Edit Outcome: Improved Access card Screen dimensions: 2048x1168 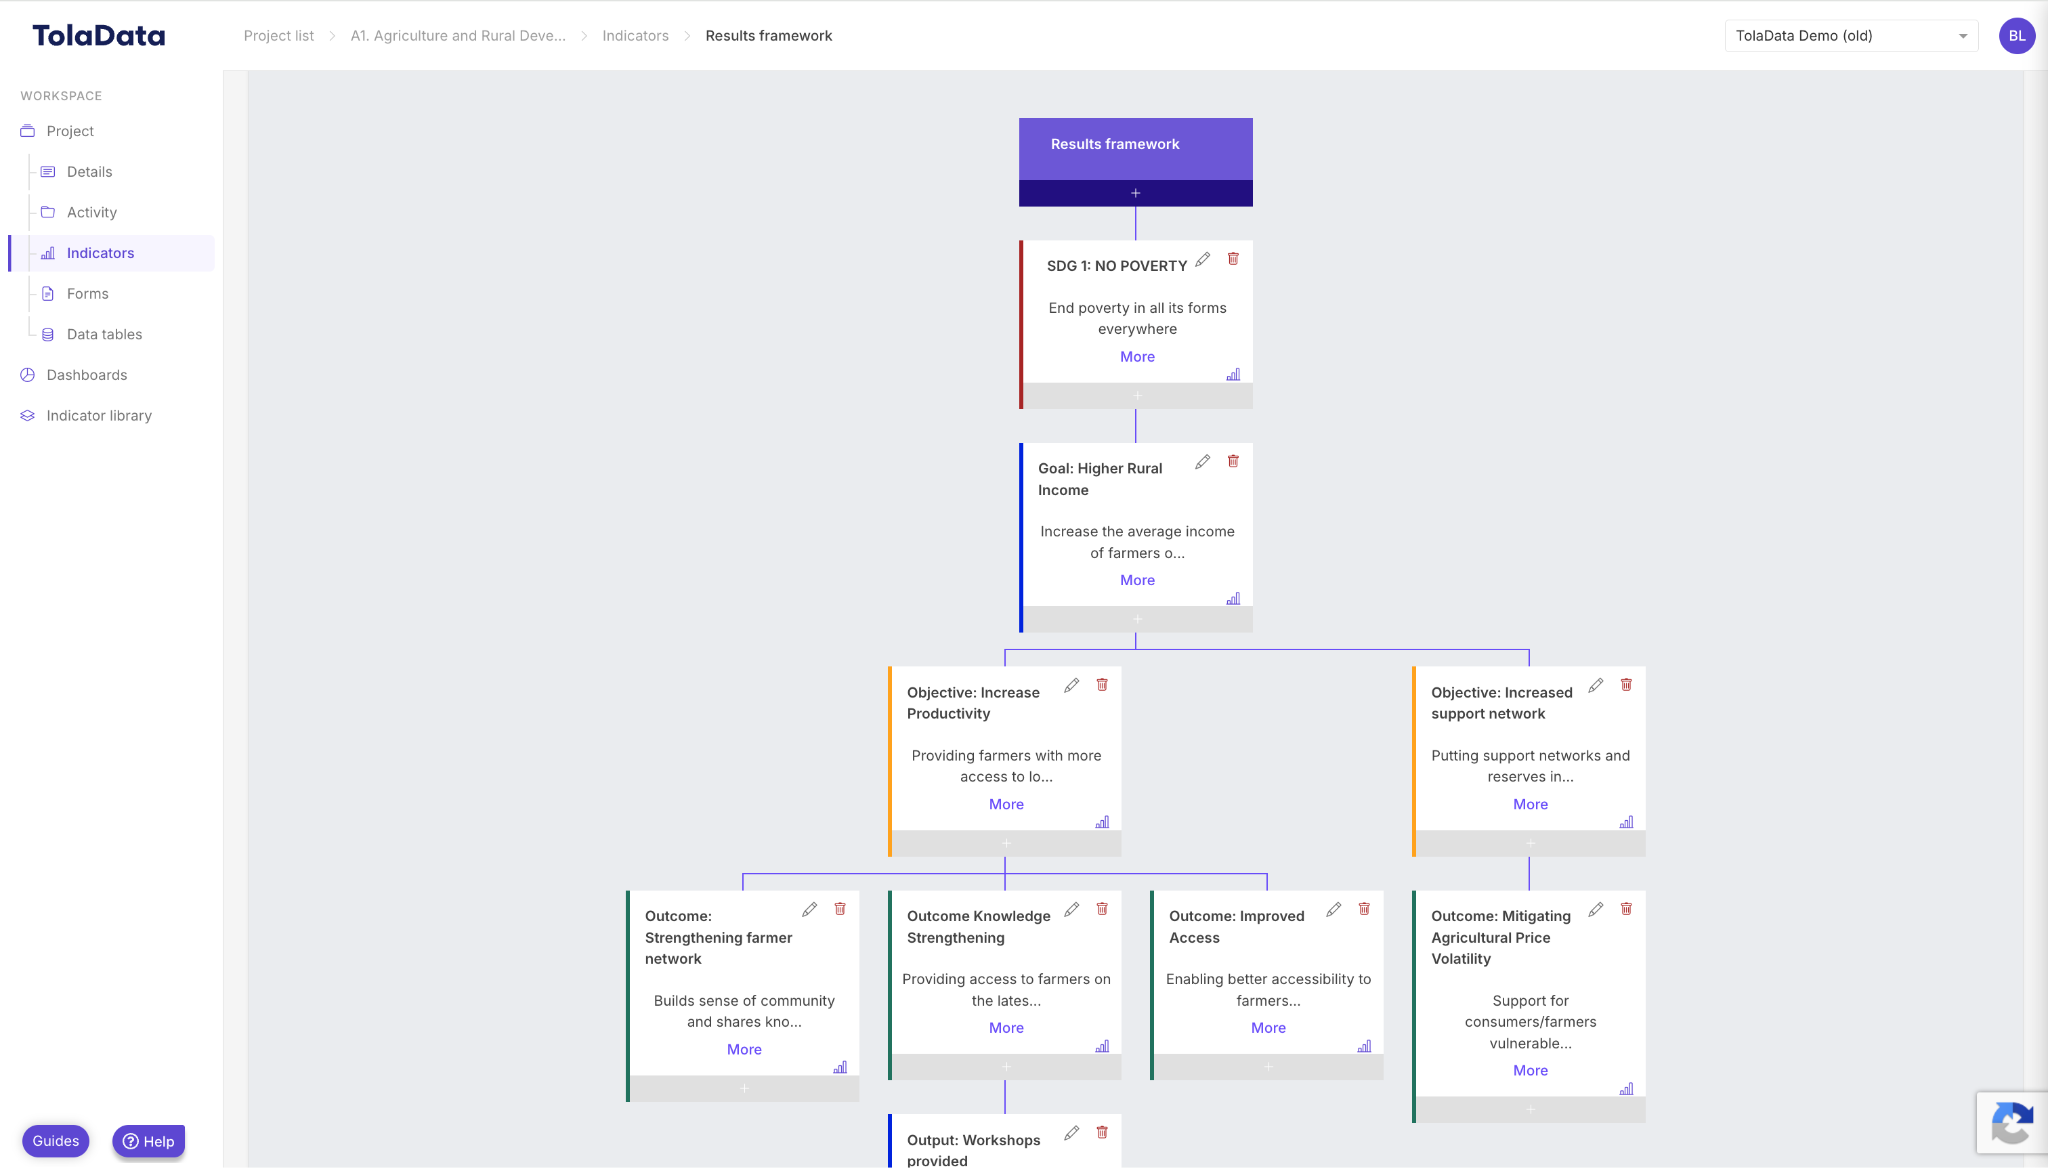1334,909
